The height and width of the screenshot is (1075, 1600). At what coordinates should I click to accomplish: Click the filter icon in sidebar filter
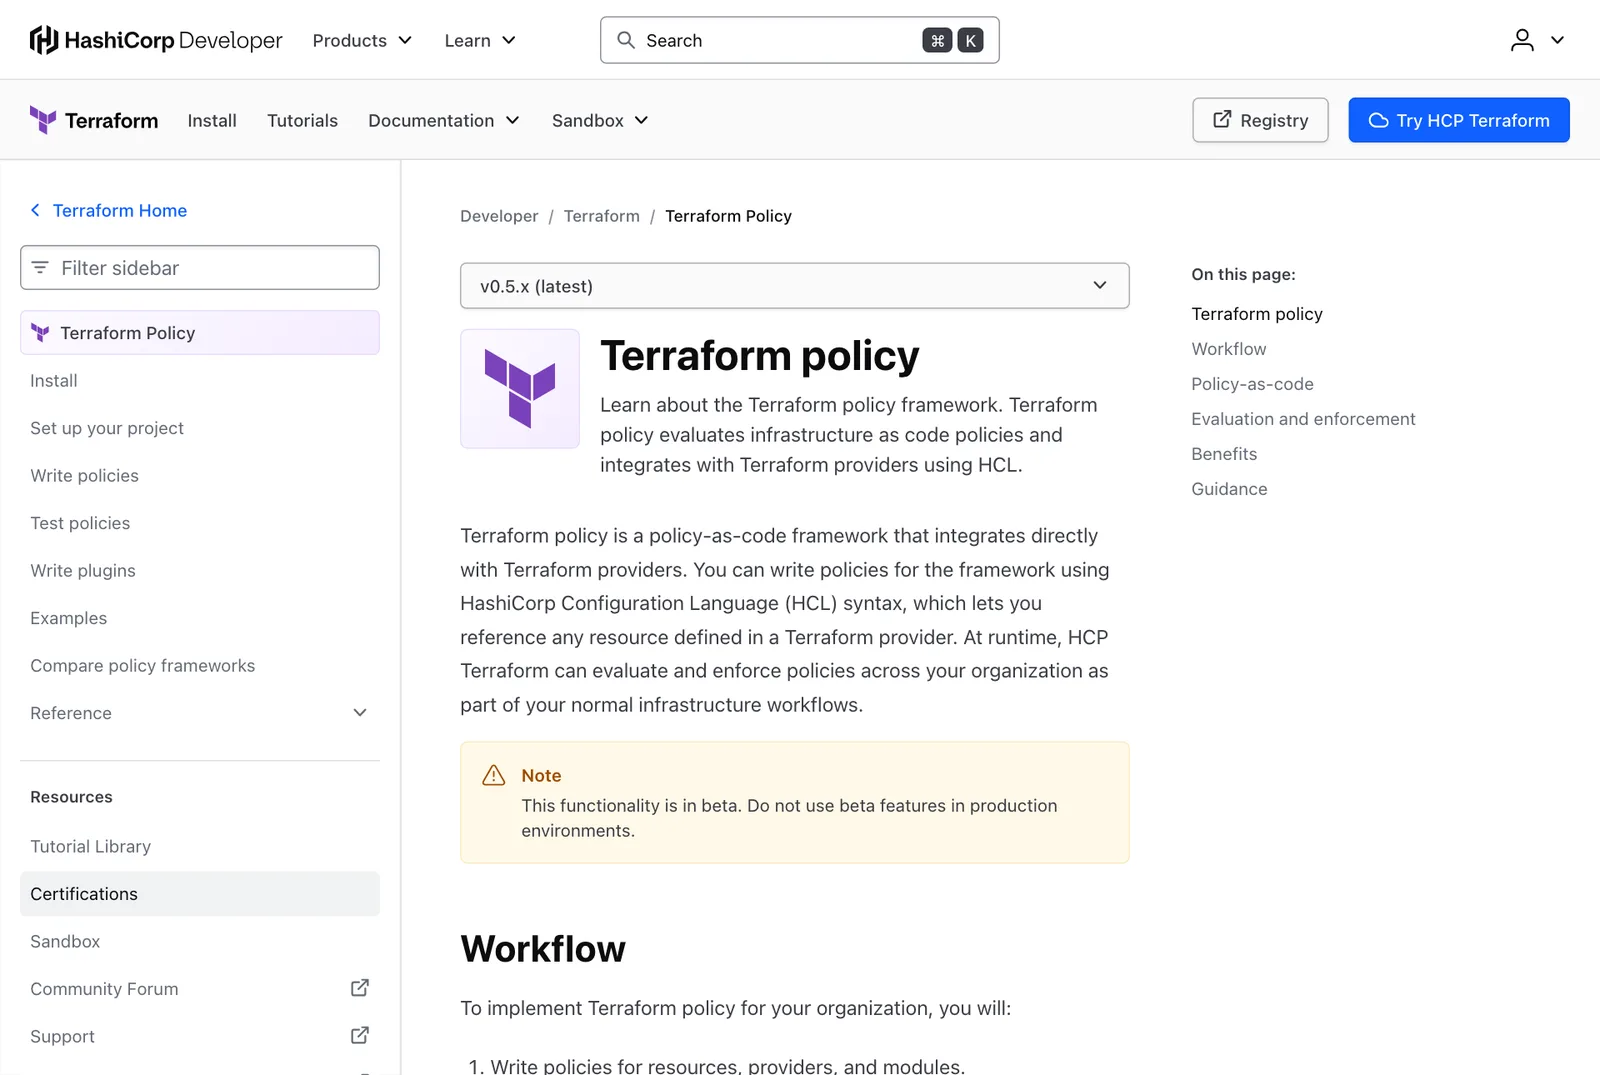40,267
